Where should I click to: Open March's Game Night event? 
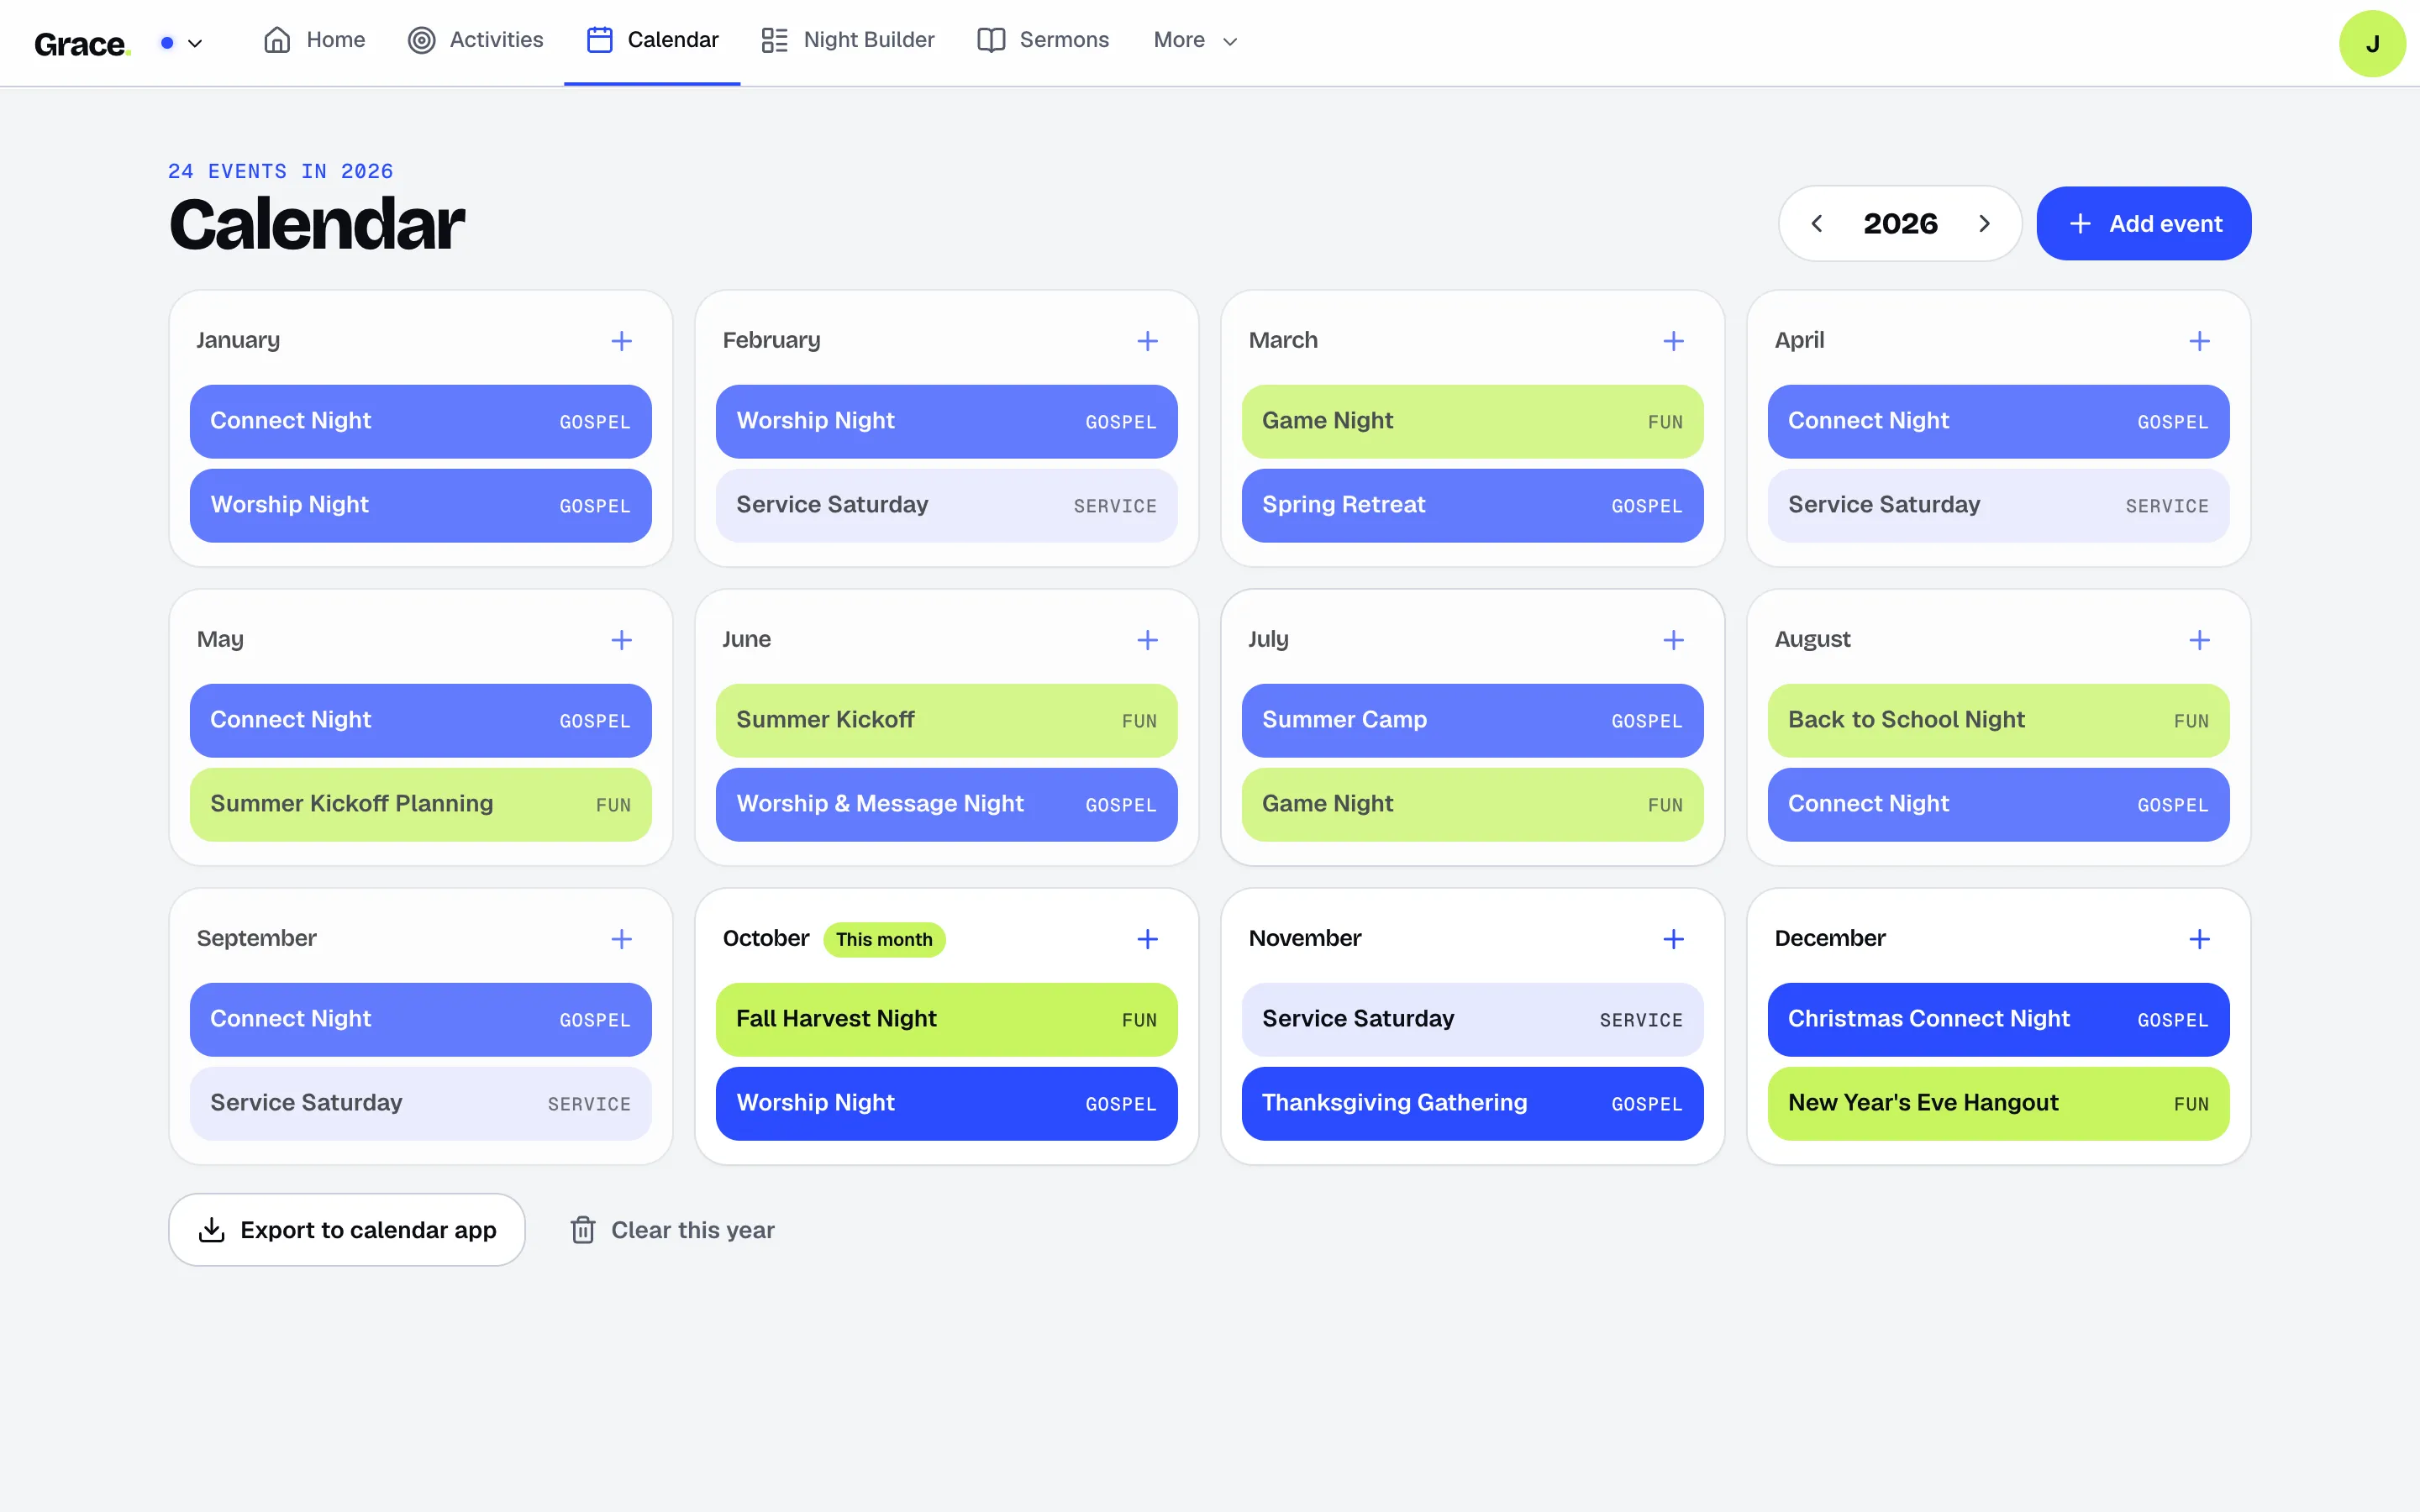pos(1472,422)
